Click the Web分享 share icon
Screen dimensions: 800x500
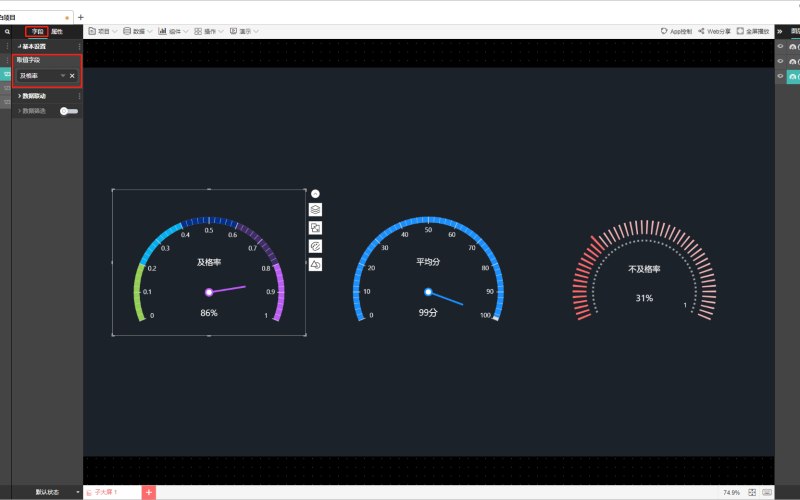pos(702,31)
